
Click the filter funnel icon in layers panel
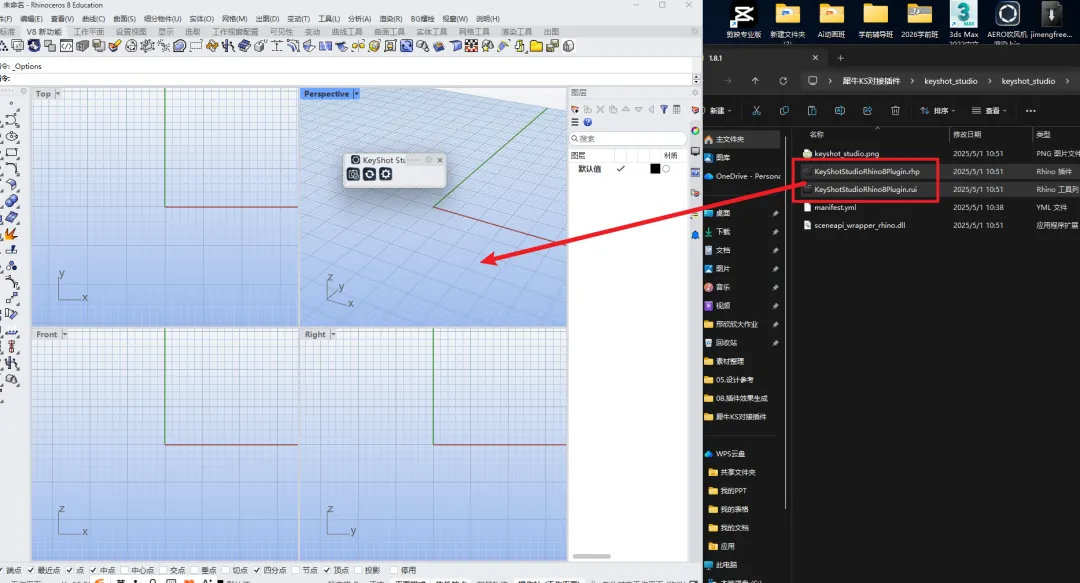click(x=664, y=110)
